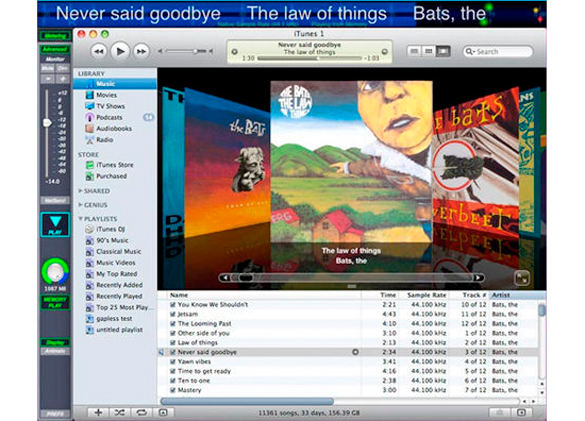Click the Cover Flow left arrow

pos(225,278)
